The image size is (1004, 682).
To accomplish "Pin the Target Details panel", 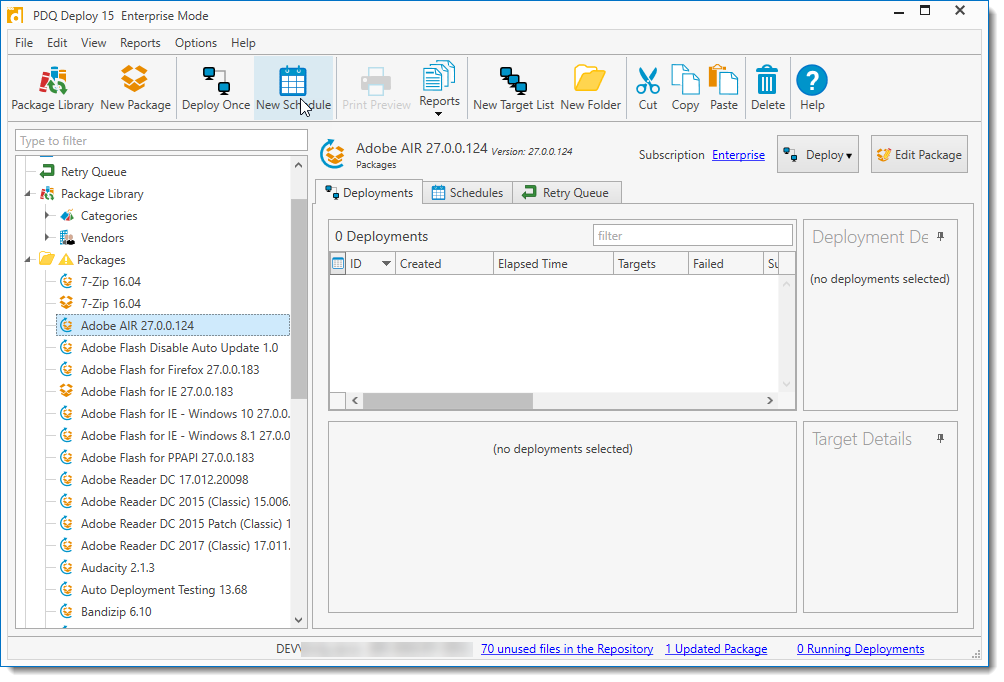I will tap(940, 439).
